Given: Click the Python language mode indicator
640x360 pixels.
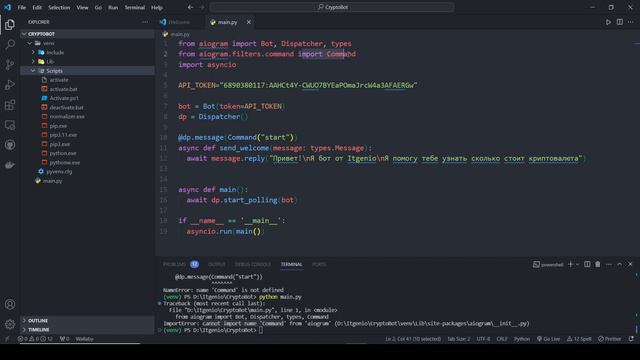Looking at the screenshot, I should [522, 339].
